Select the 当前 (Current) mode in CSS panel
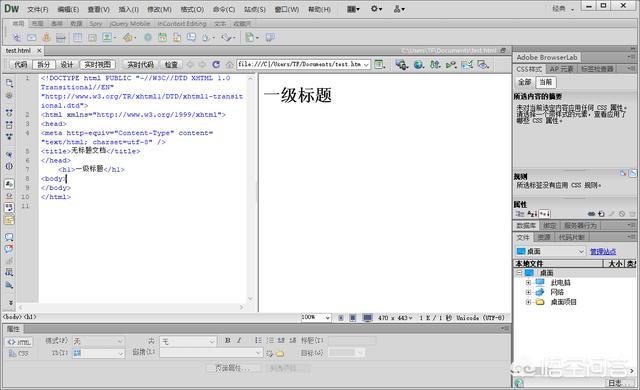Viewport: 640px width, 390px height. (x=546, y=82)
